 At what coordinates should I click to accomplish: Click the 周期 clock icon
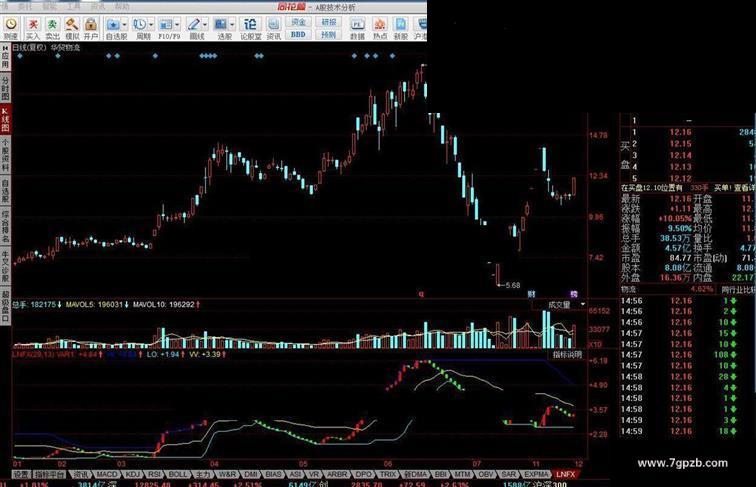coord(140,25)
